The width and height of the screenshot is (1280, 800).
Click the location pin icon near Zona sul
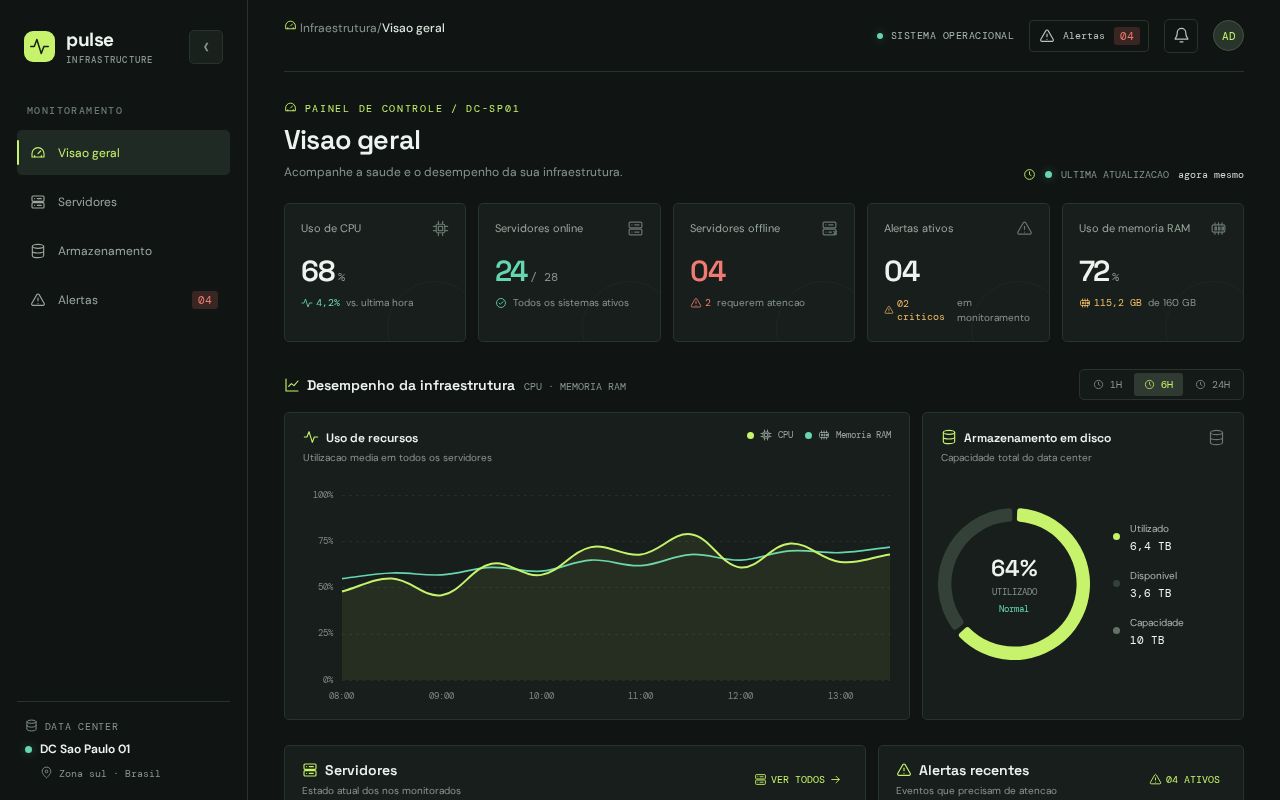(x=46, y=773)
